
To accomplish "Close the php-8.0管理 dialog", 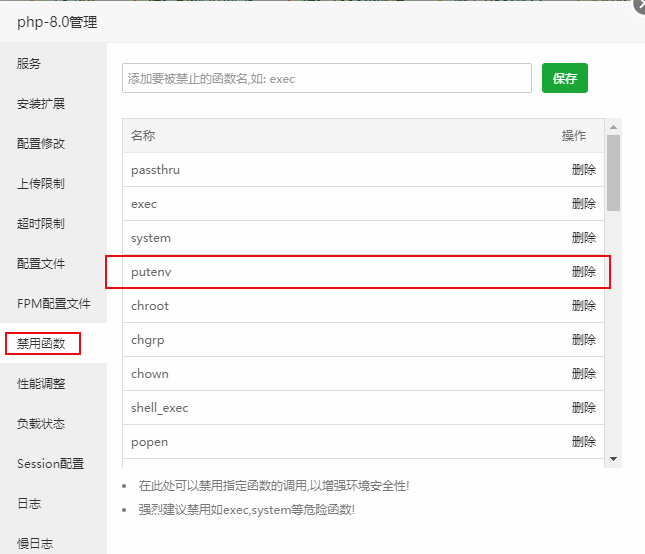I will (x=640, y=6).
